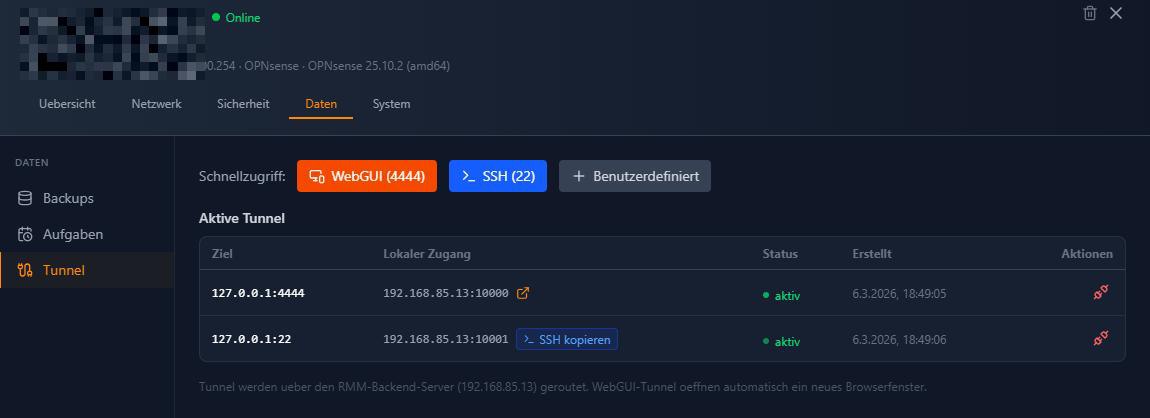Screen dimensions: 1150x418
Task: Start an SSH (22) tunnel
Action: click(x=498, y=176)
